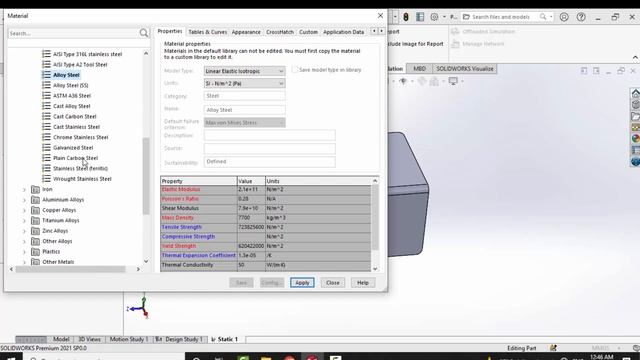Click the Design Library icon in task pane
Image resolution: width=640 pixels, height=360 pixels.
pyautogui.click(x=636, y=105)
